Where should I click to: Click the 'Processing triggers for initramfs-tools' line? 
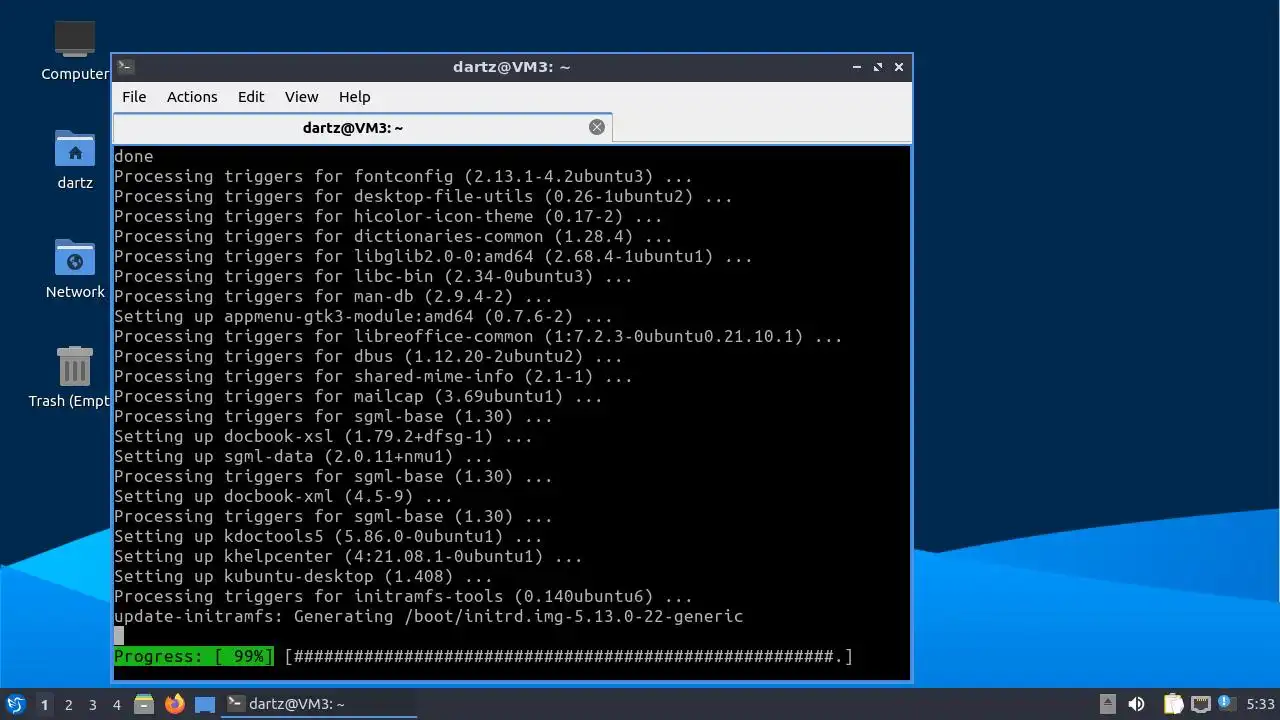403,596
